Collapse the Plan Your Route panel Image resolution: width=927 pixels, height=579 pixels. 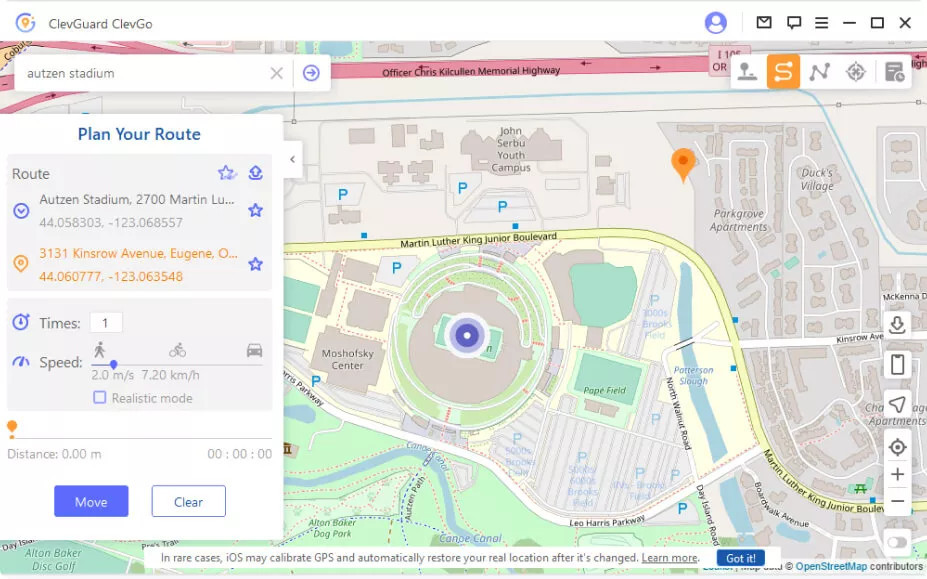(293, 159)
